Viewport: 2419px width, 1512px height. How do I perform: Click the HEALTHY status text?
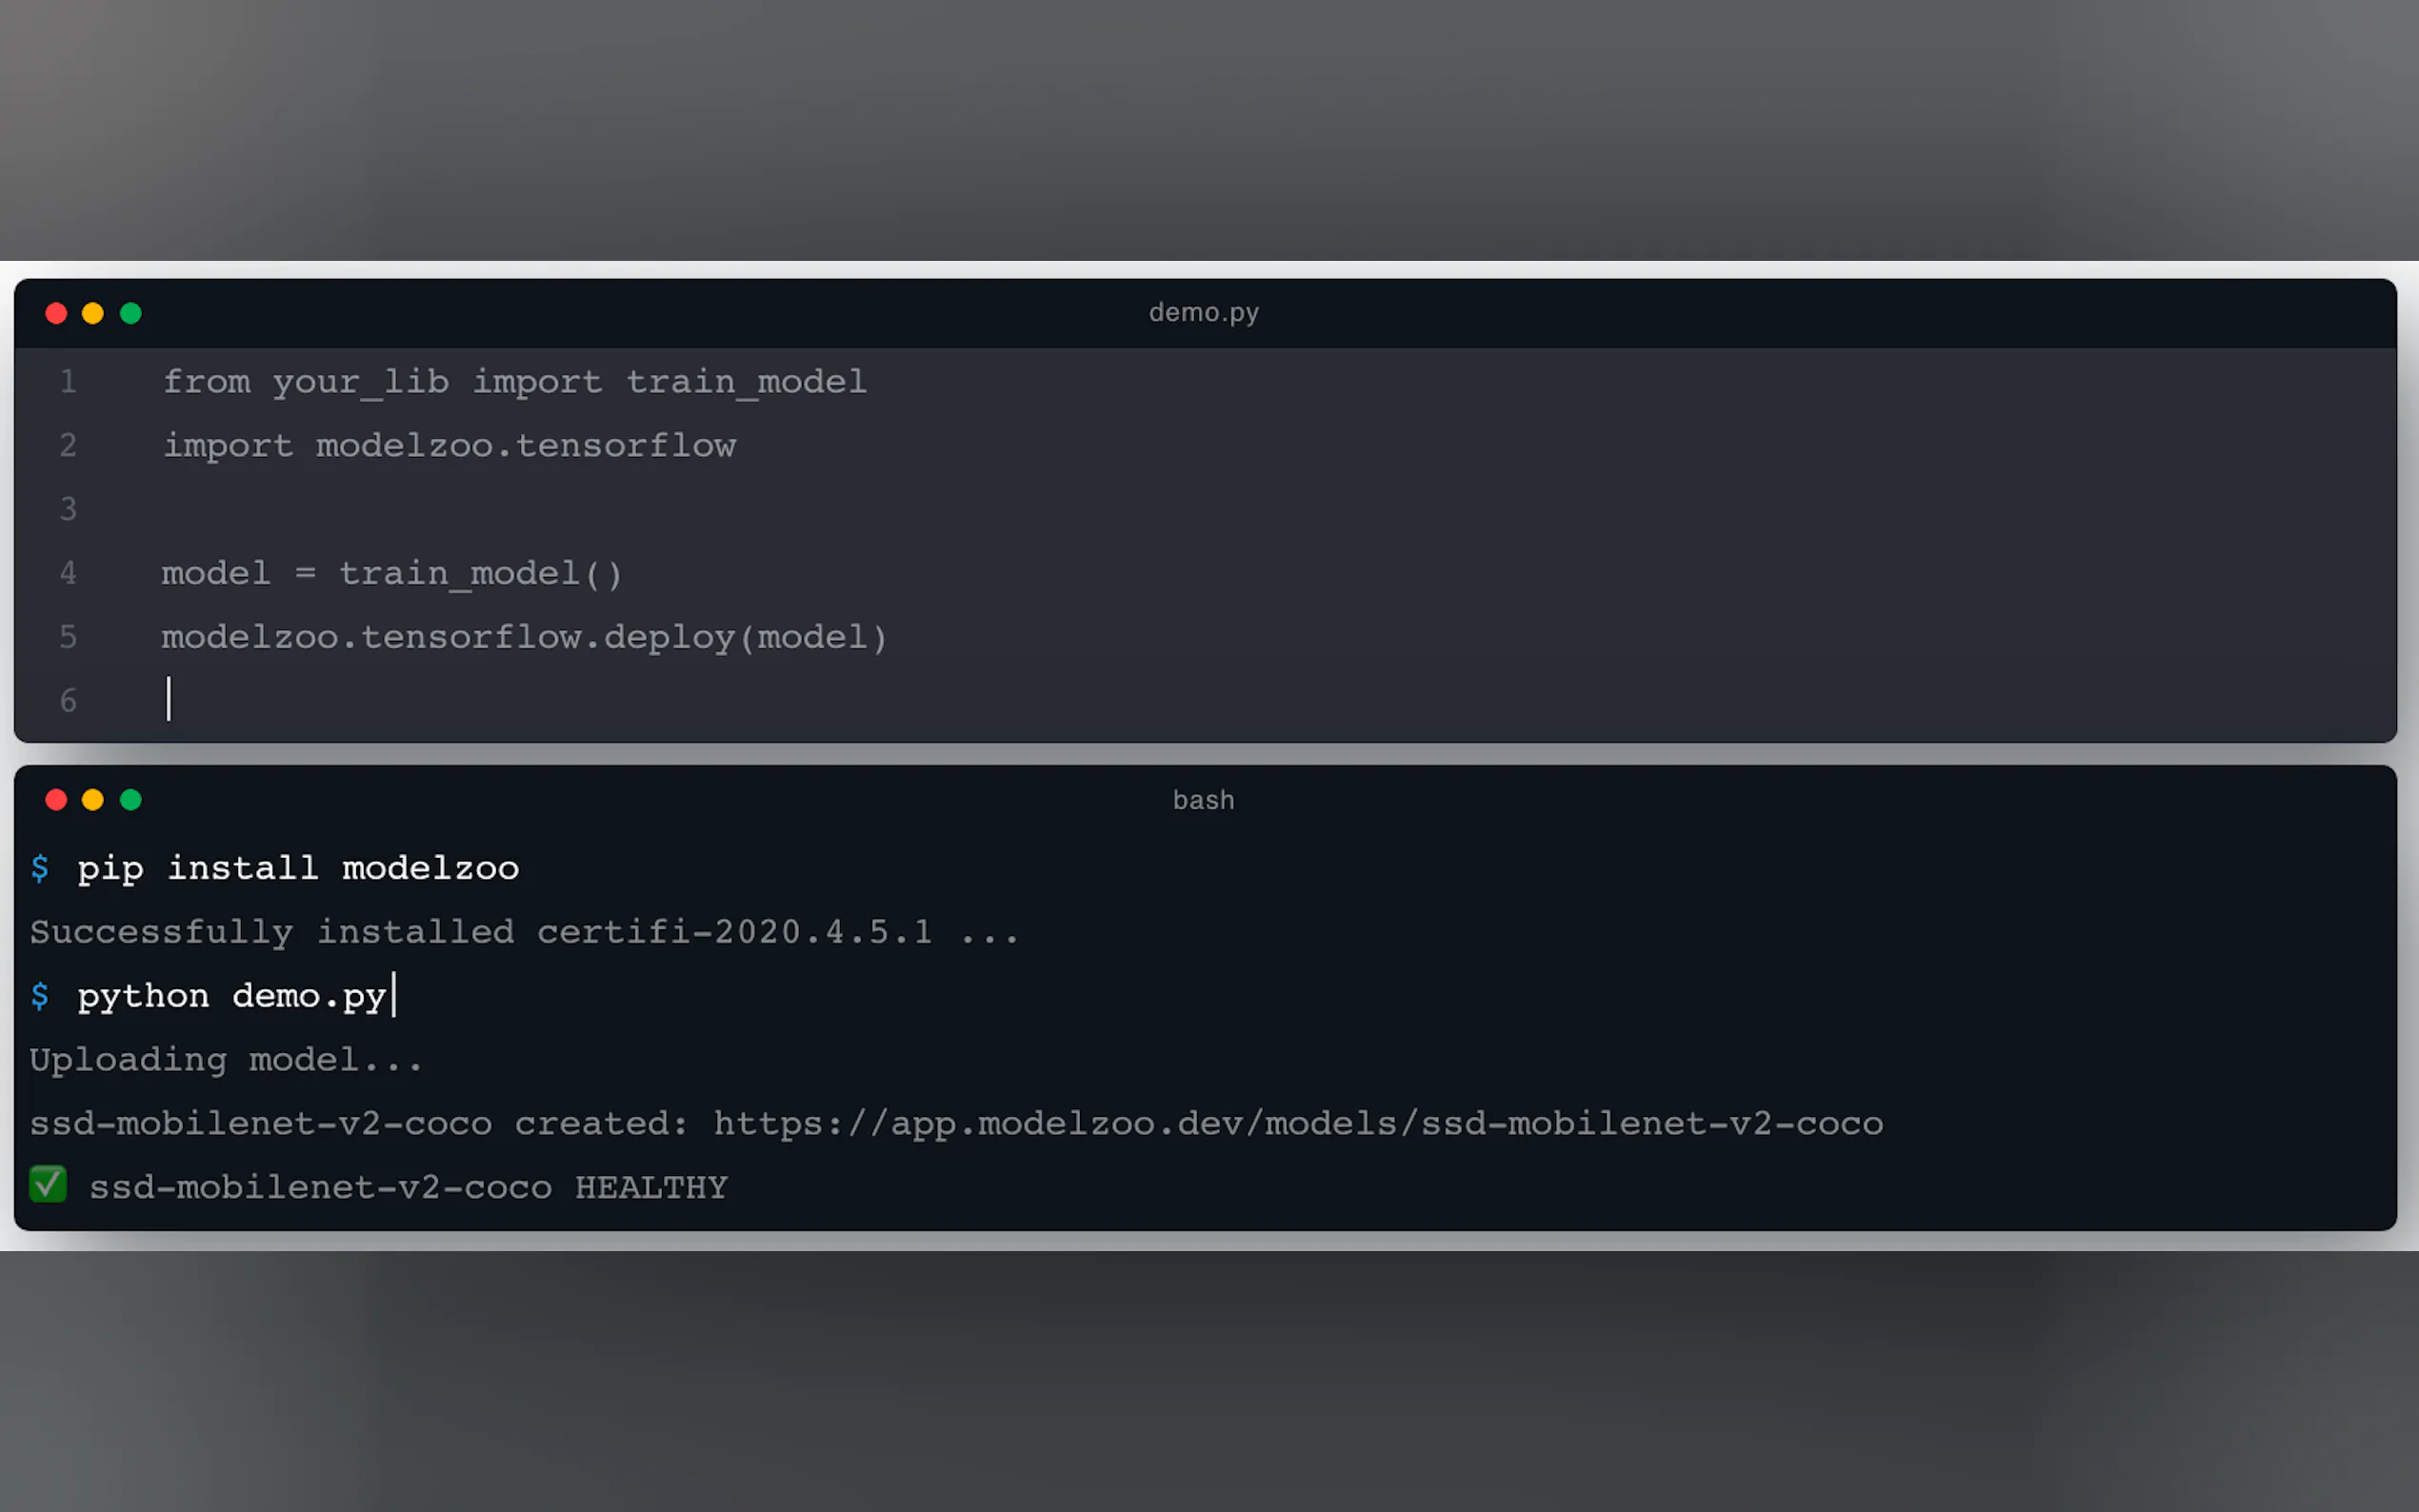[x=651, y=1187]
